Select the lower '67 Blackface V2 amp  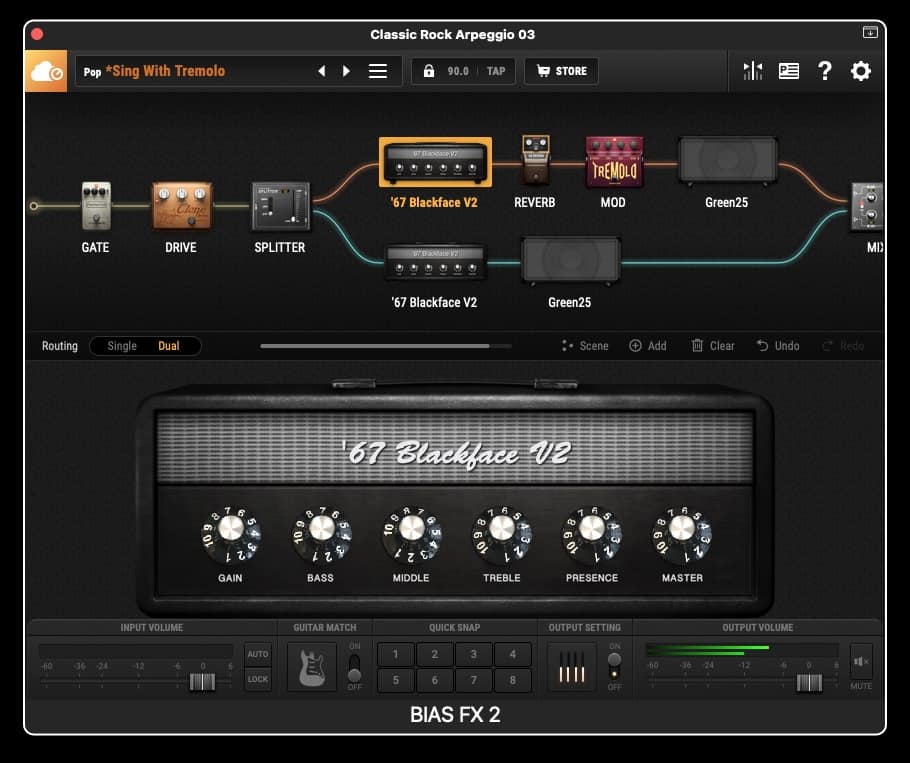(x=435, y=262)
